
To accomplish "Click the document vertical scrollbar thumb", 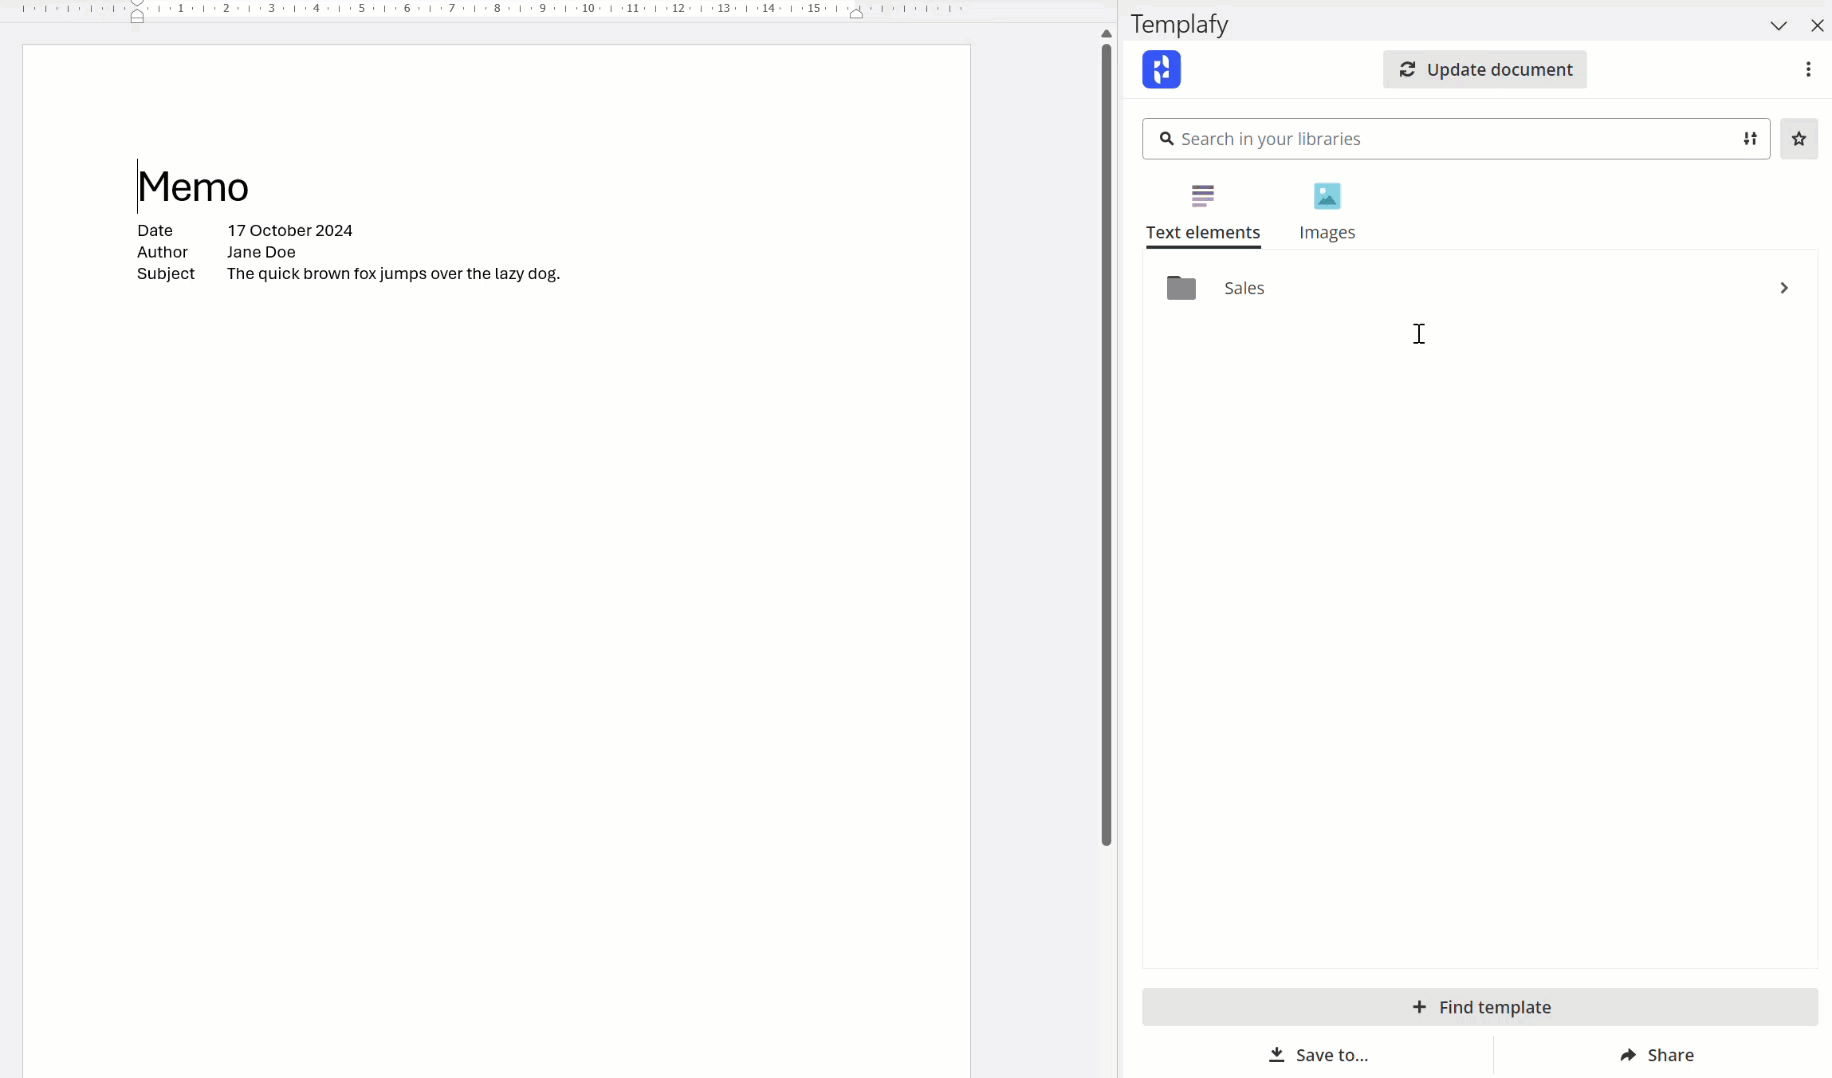I will click(x=1106, y=440).
